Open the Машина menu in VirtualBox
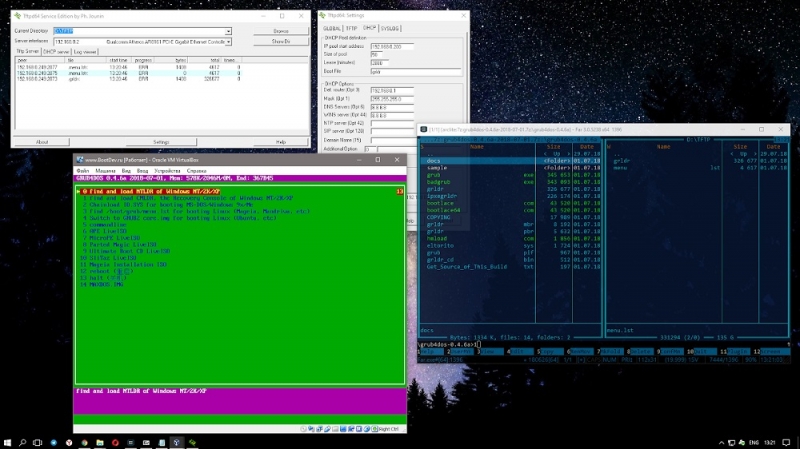Image resolution: width=800 pixels, height=449 pixels. point(105,170)
